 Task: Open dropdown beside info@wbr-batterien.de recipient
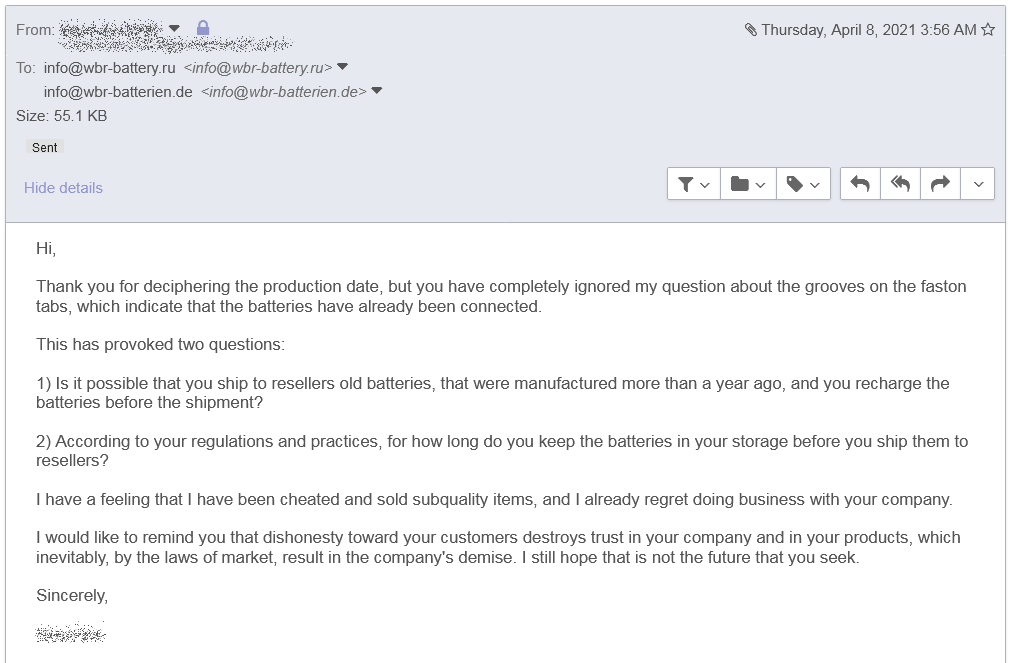click(377, 91)
